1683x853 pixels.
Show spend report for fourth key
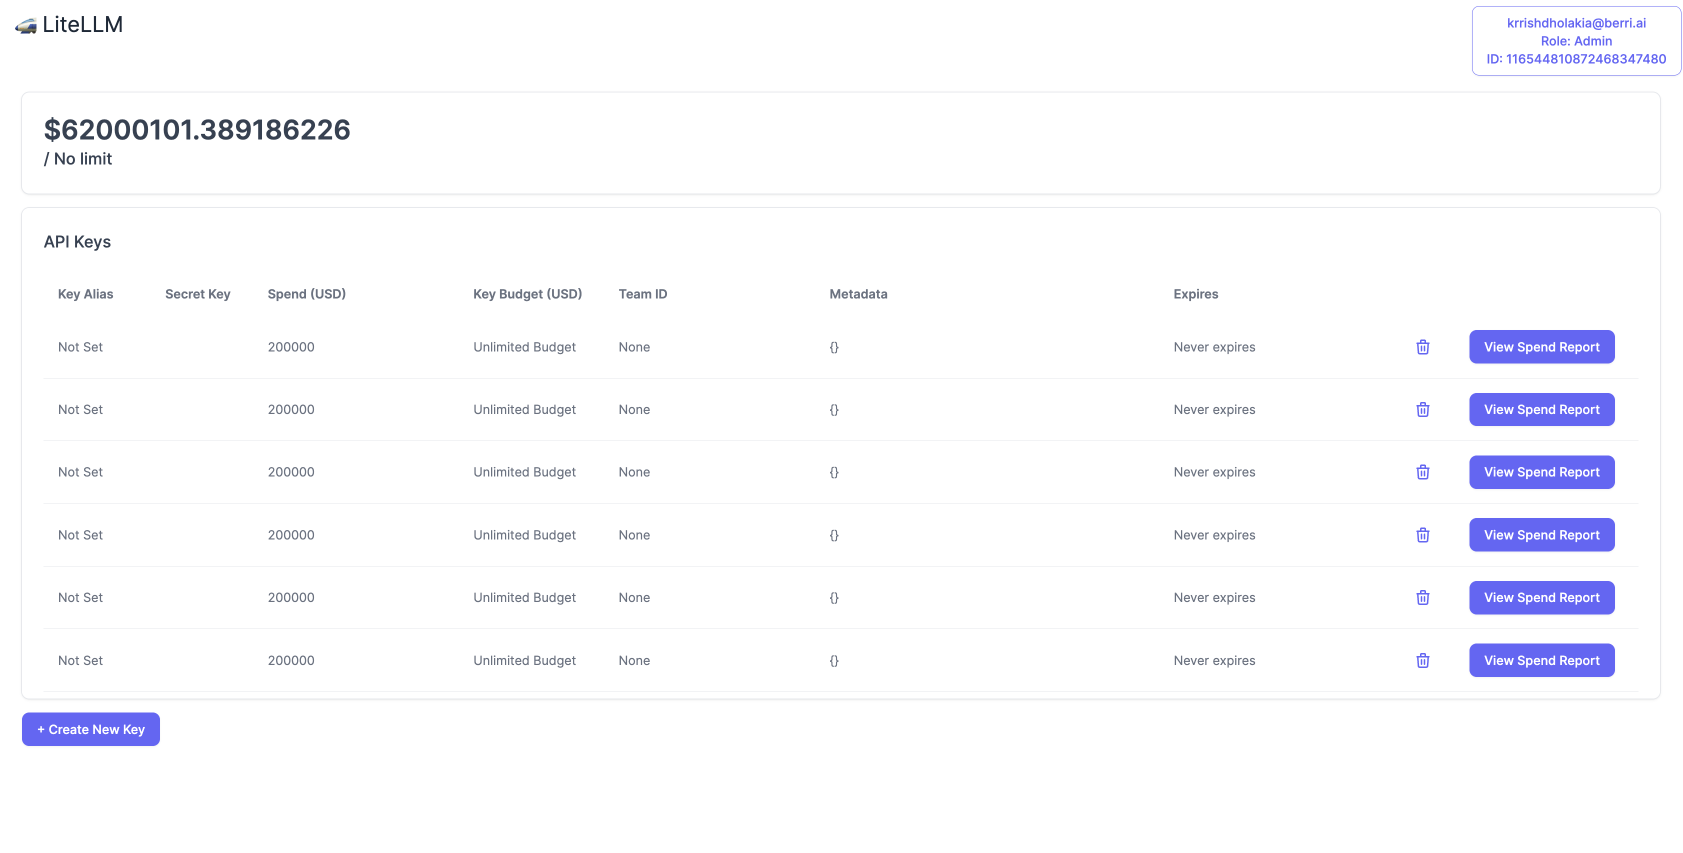coord(1541,535)
